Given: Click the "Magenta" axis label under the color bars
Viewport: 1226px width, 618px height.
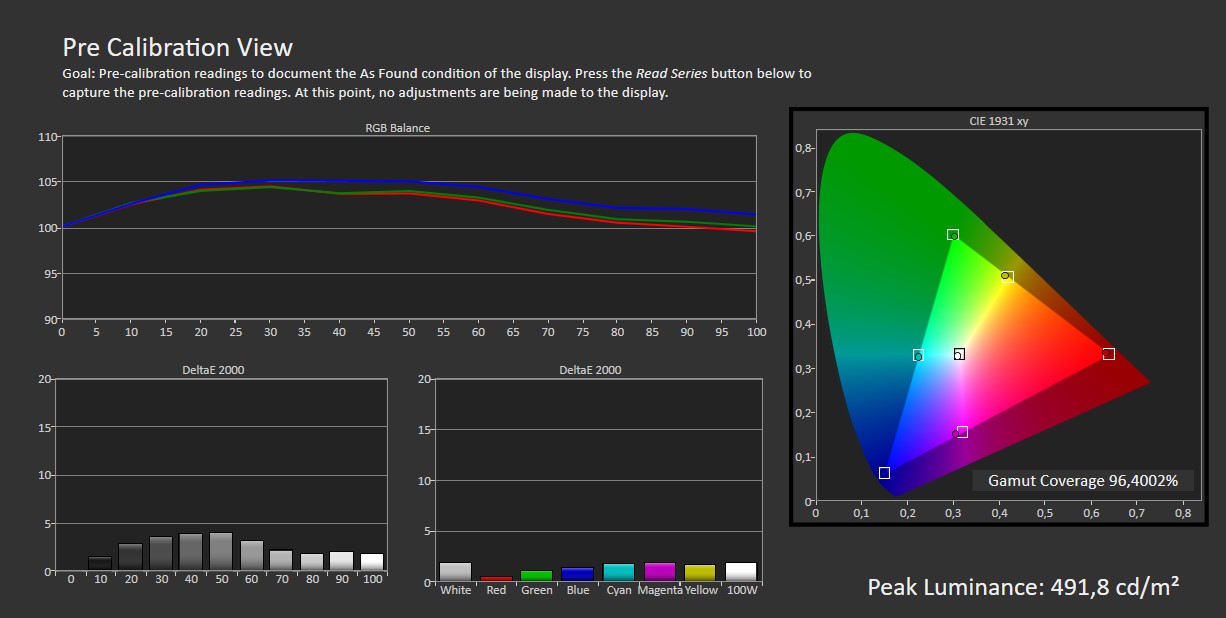Looking at the screenshot, I should point(660,590).
